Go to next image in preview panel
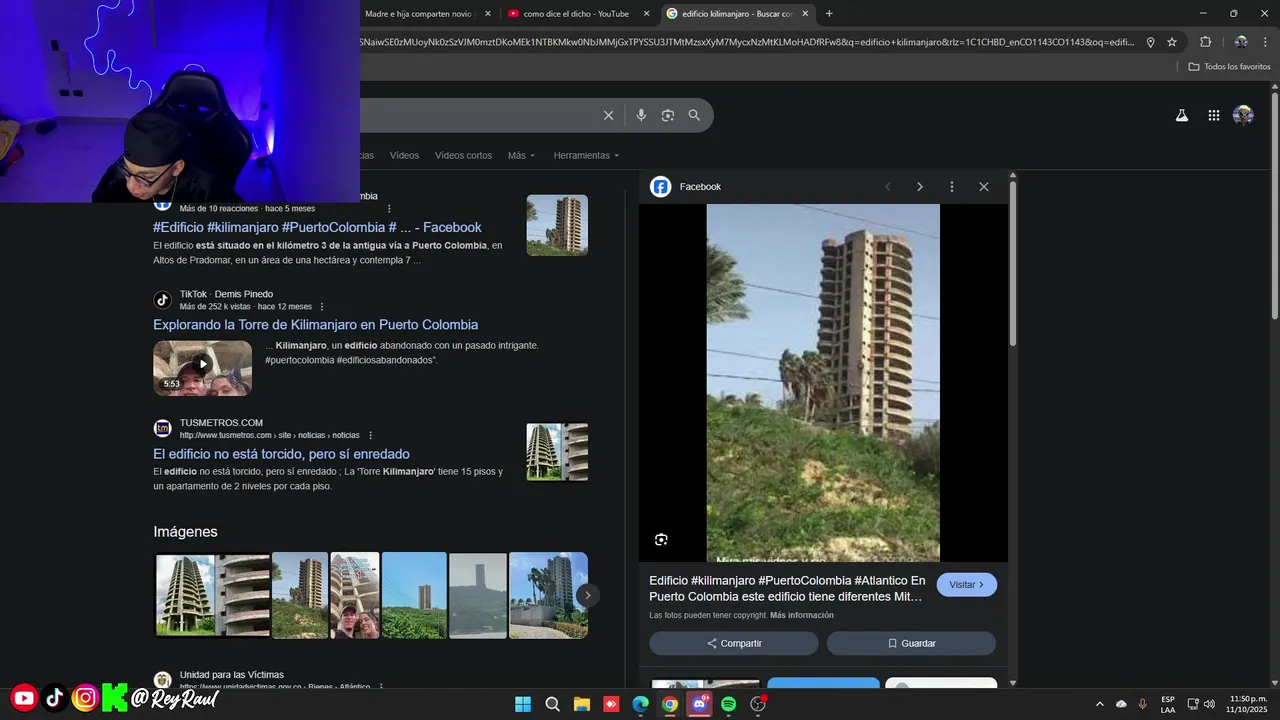The width and height of the screenshot is (1280, 720). (x=920, y=187)
